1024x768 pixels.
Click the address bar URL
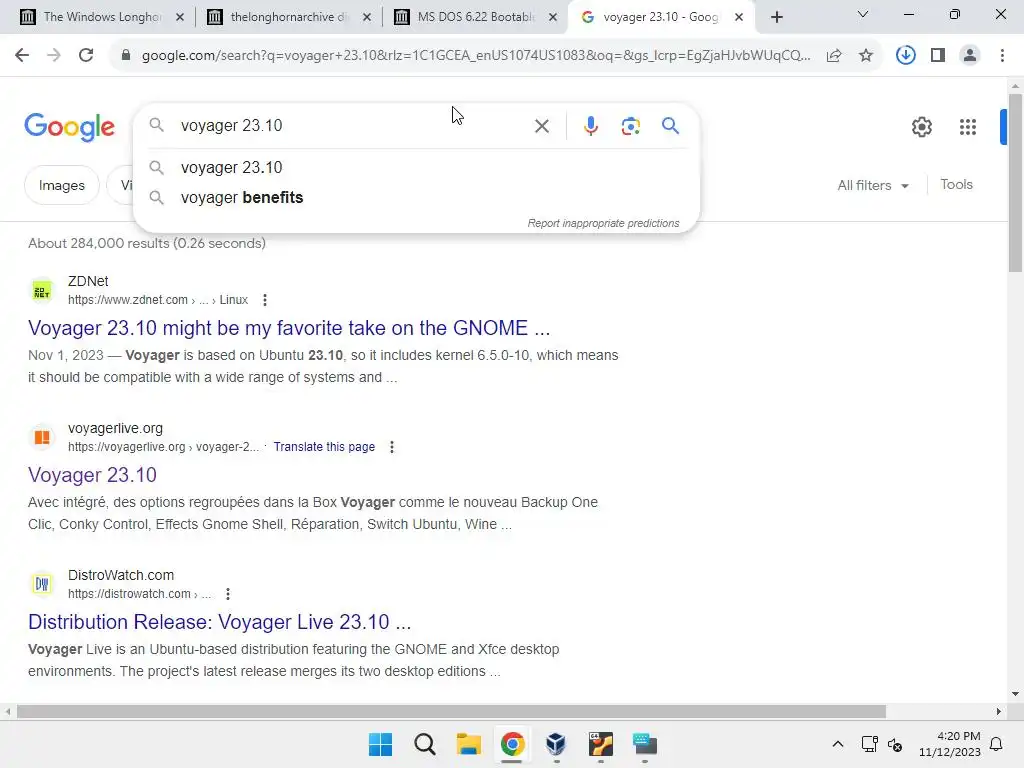[x=476, y=56]
